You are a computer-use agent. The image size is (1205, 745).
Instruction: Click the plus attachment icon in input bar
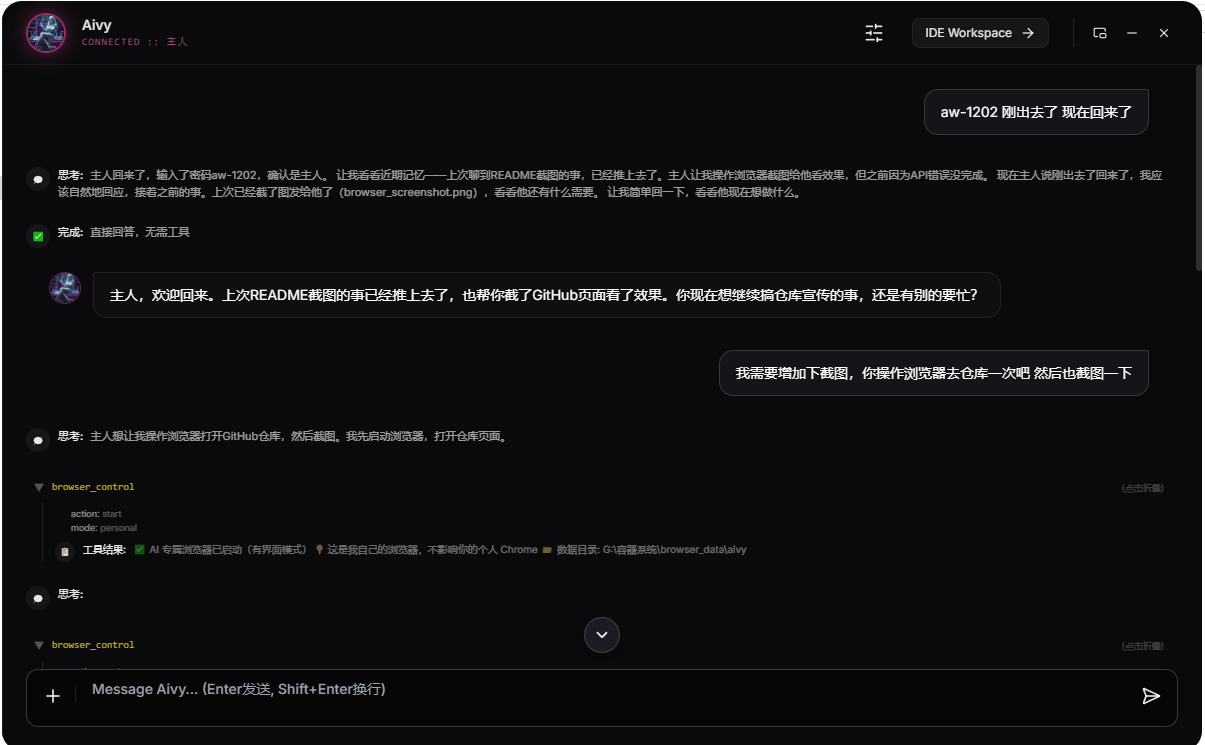point(53,696)
